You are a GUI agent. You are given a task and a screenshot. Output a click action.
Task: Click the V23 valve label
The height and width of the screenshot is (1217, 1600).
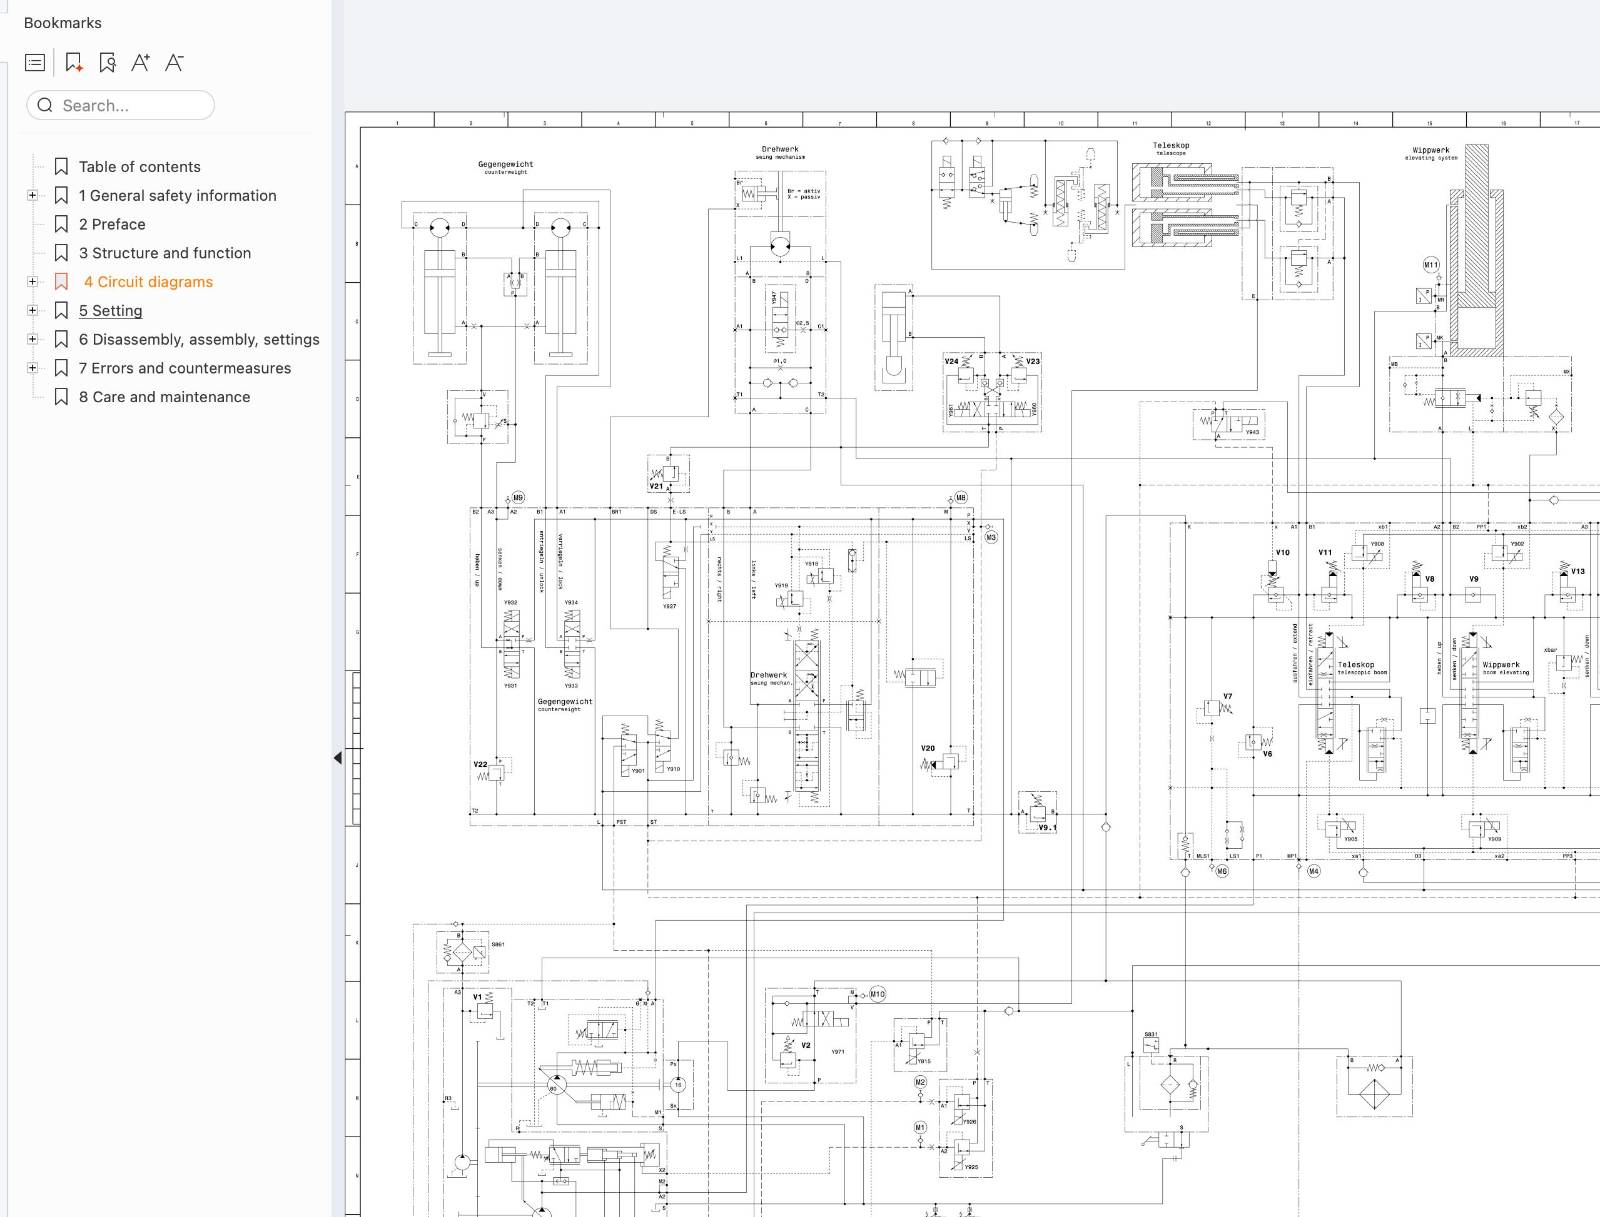[x=1033, y=361]
